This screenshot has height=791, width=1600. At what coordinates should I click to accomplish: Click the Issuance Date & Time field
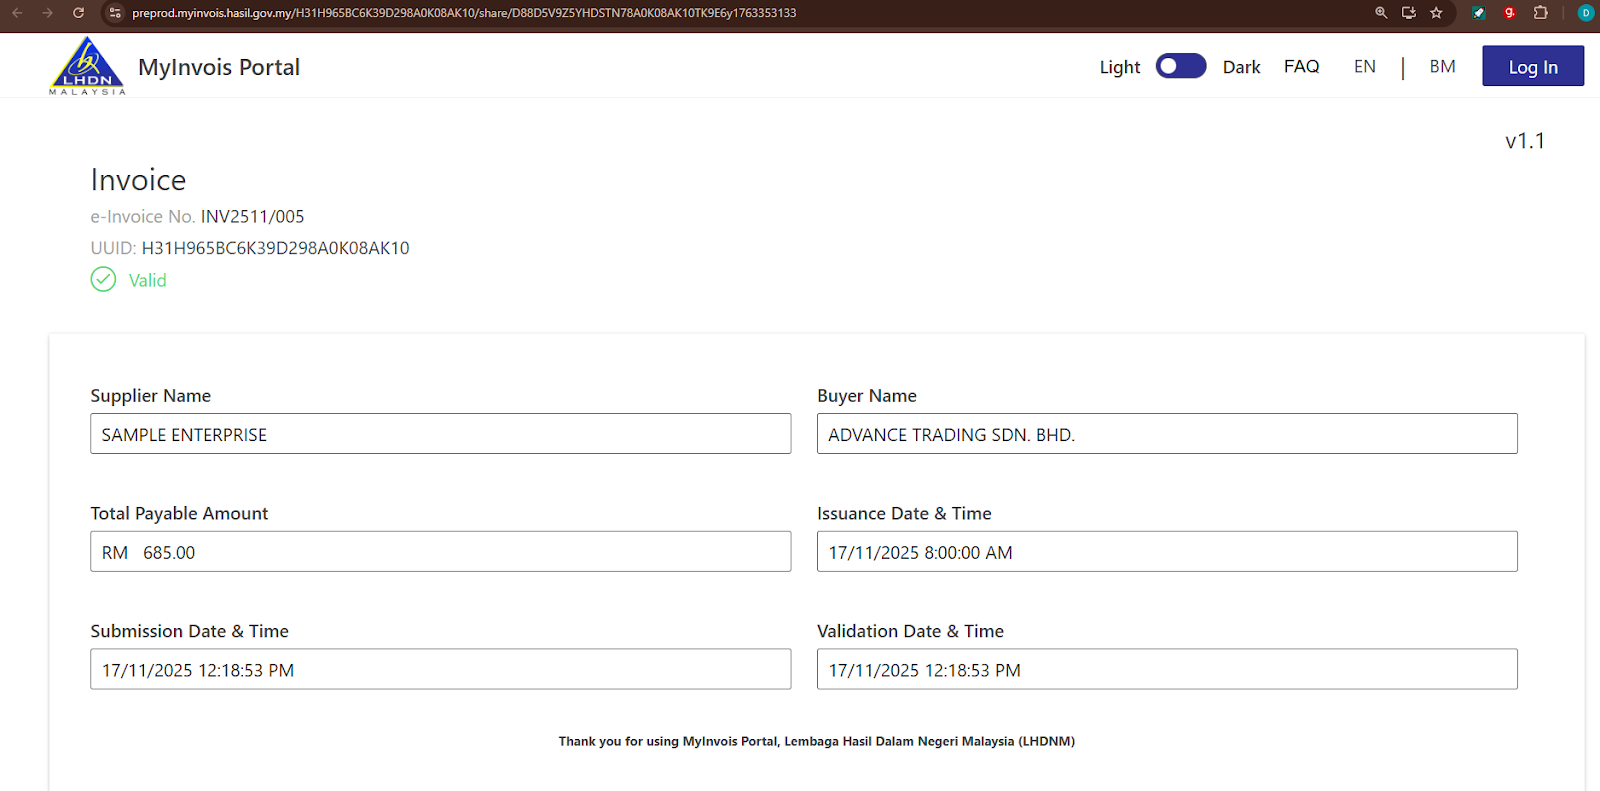click(1167, 552)
